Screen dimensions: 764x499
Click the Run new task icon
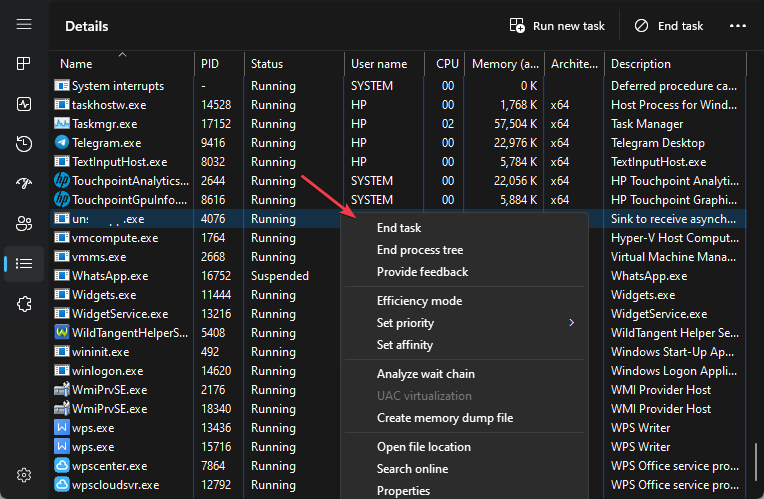pyautogui.click(x=517, y=25)
